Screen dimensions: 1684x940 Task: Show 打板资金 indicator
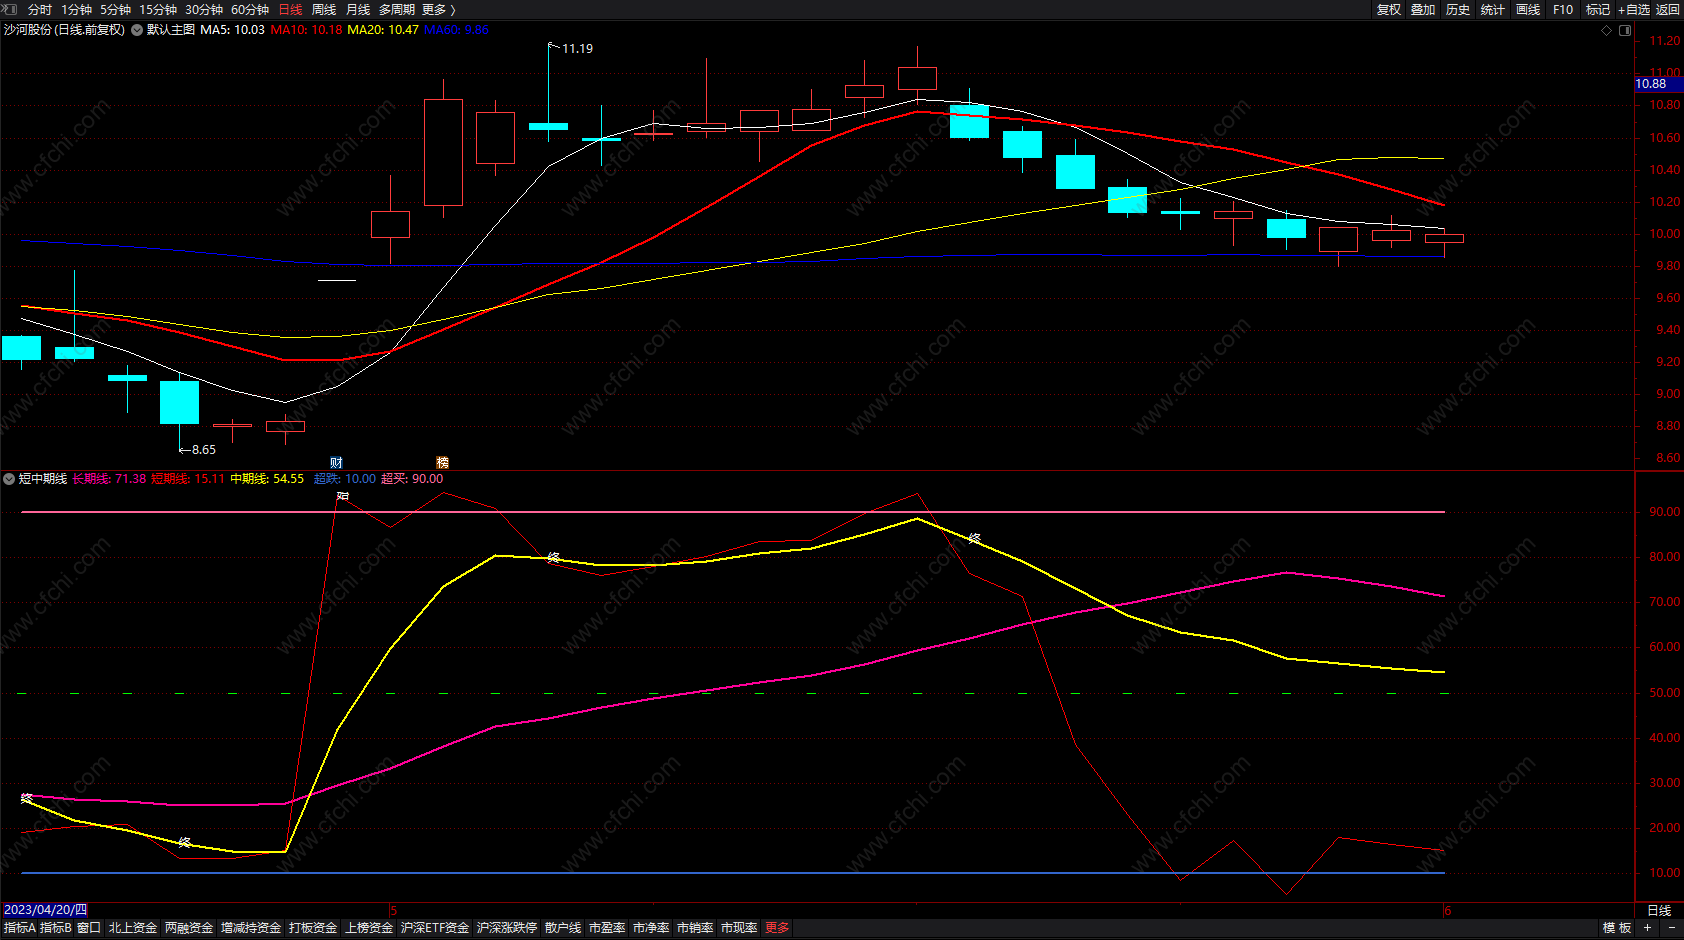point(313,928)
